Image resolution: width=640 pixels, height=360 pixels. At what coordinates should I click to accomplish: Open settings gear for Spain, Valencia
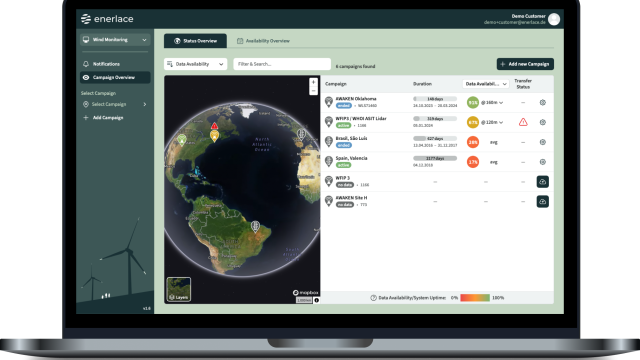tap(542, 162)
